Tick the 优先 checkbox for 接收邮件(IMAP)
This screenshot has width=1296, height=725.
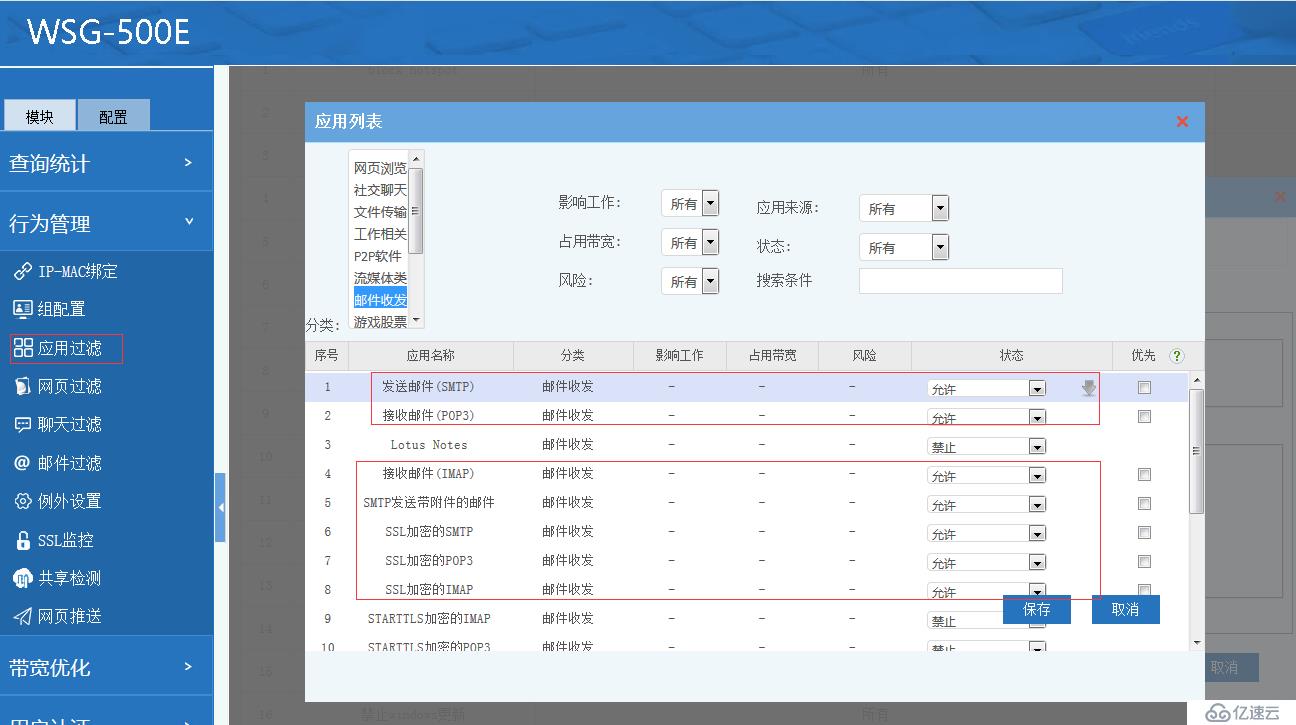point(1145,475)
